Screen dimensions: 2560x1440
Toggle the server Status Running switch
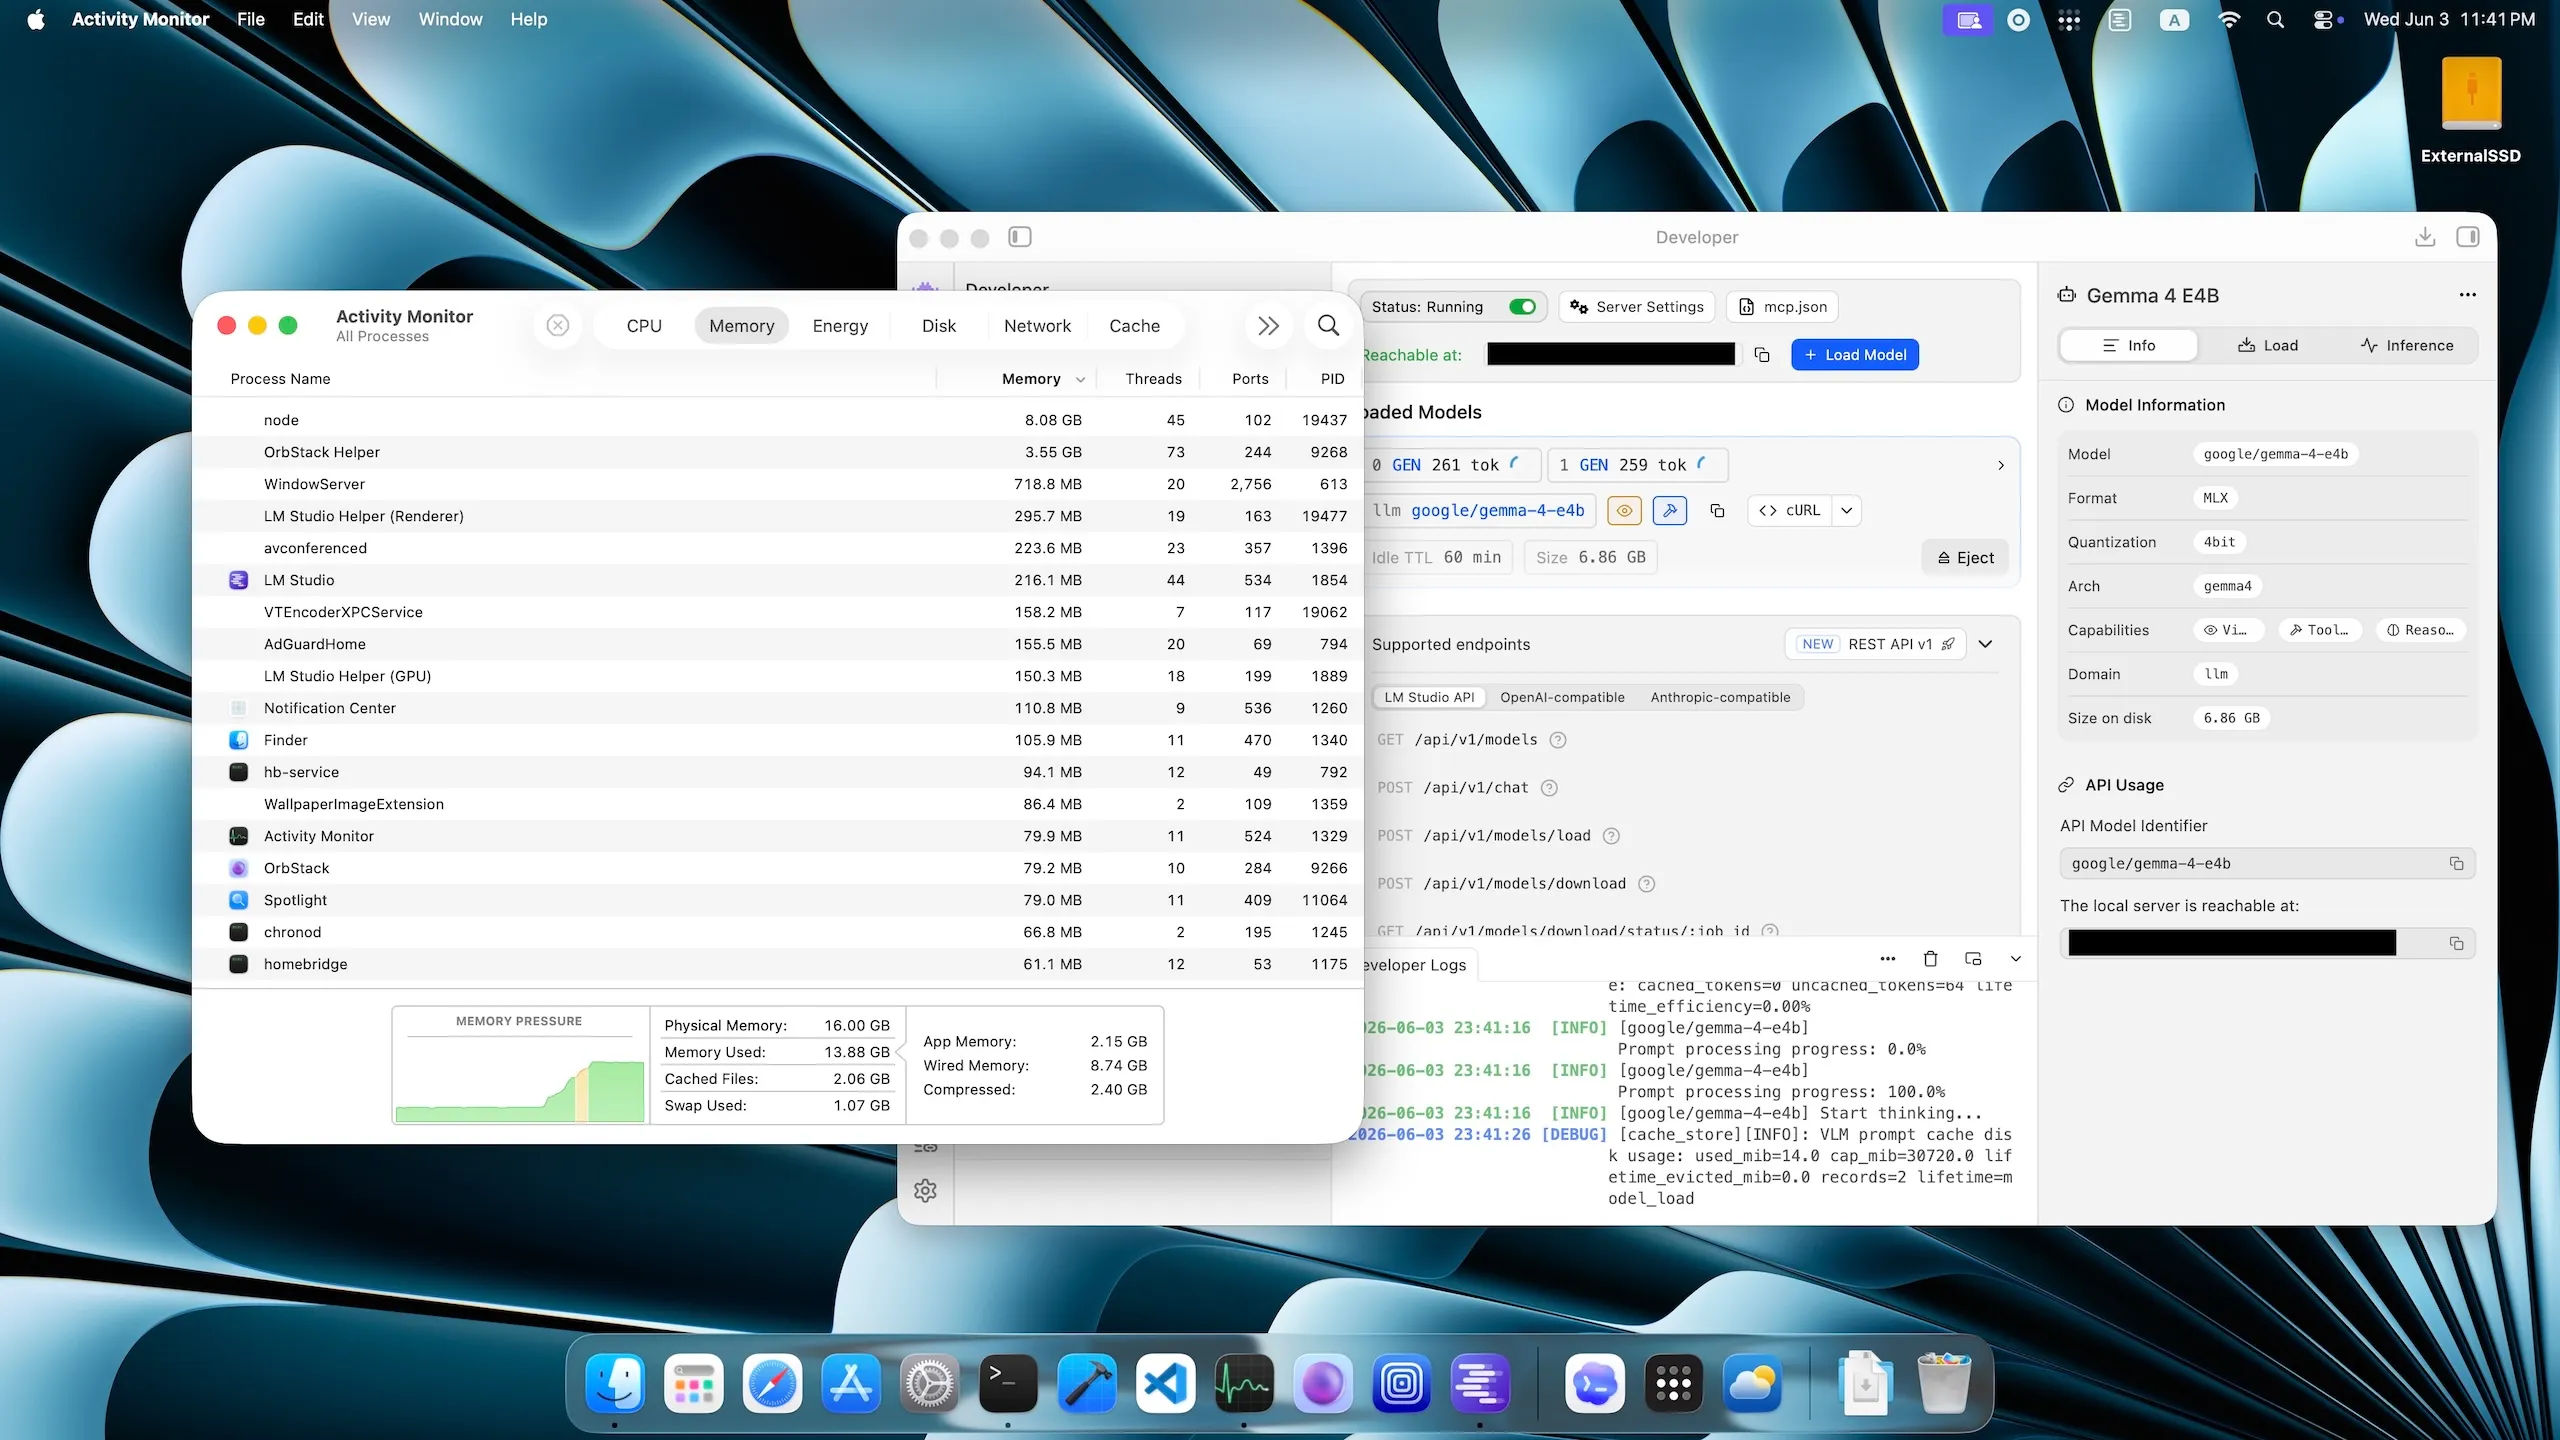(x=1522, y=307)
